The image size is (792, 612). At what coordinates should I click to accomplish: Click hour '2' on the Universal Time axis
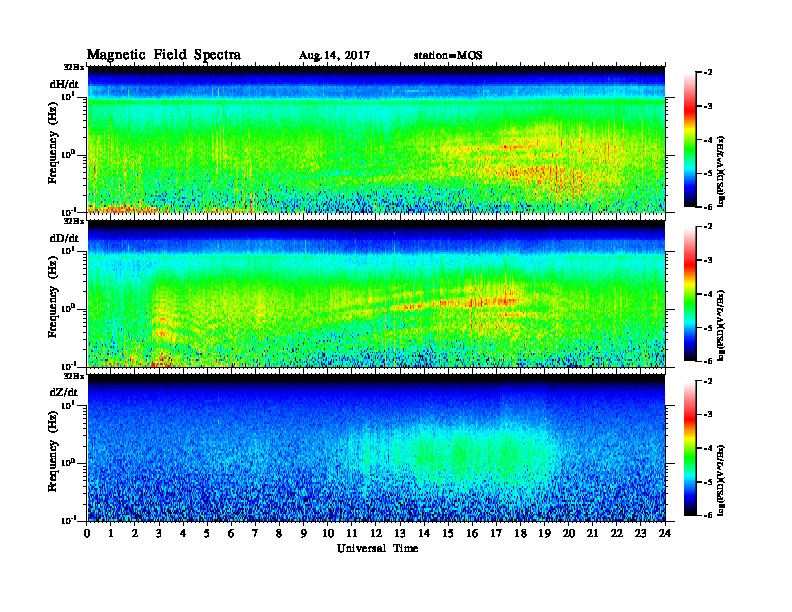135,534
